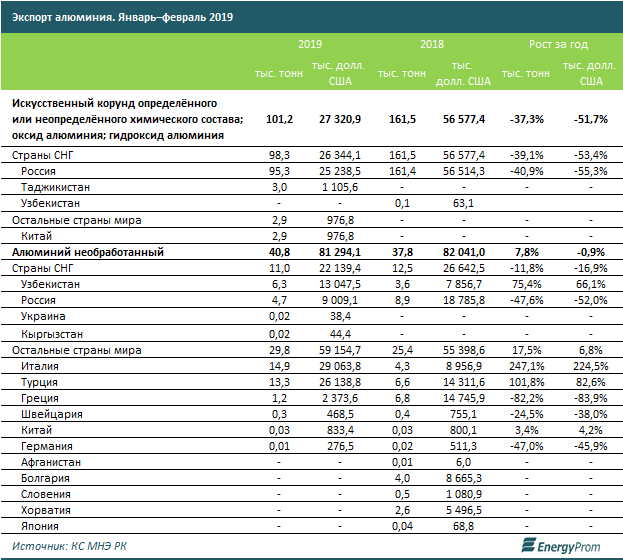Screen dimensions: 623x560
Task: Select the 'Искусственный корунд' category row label
Action: coord(126,119)
